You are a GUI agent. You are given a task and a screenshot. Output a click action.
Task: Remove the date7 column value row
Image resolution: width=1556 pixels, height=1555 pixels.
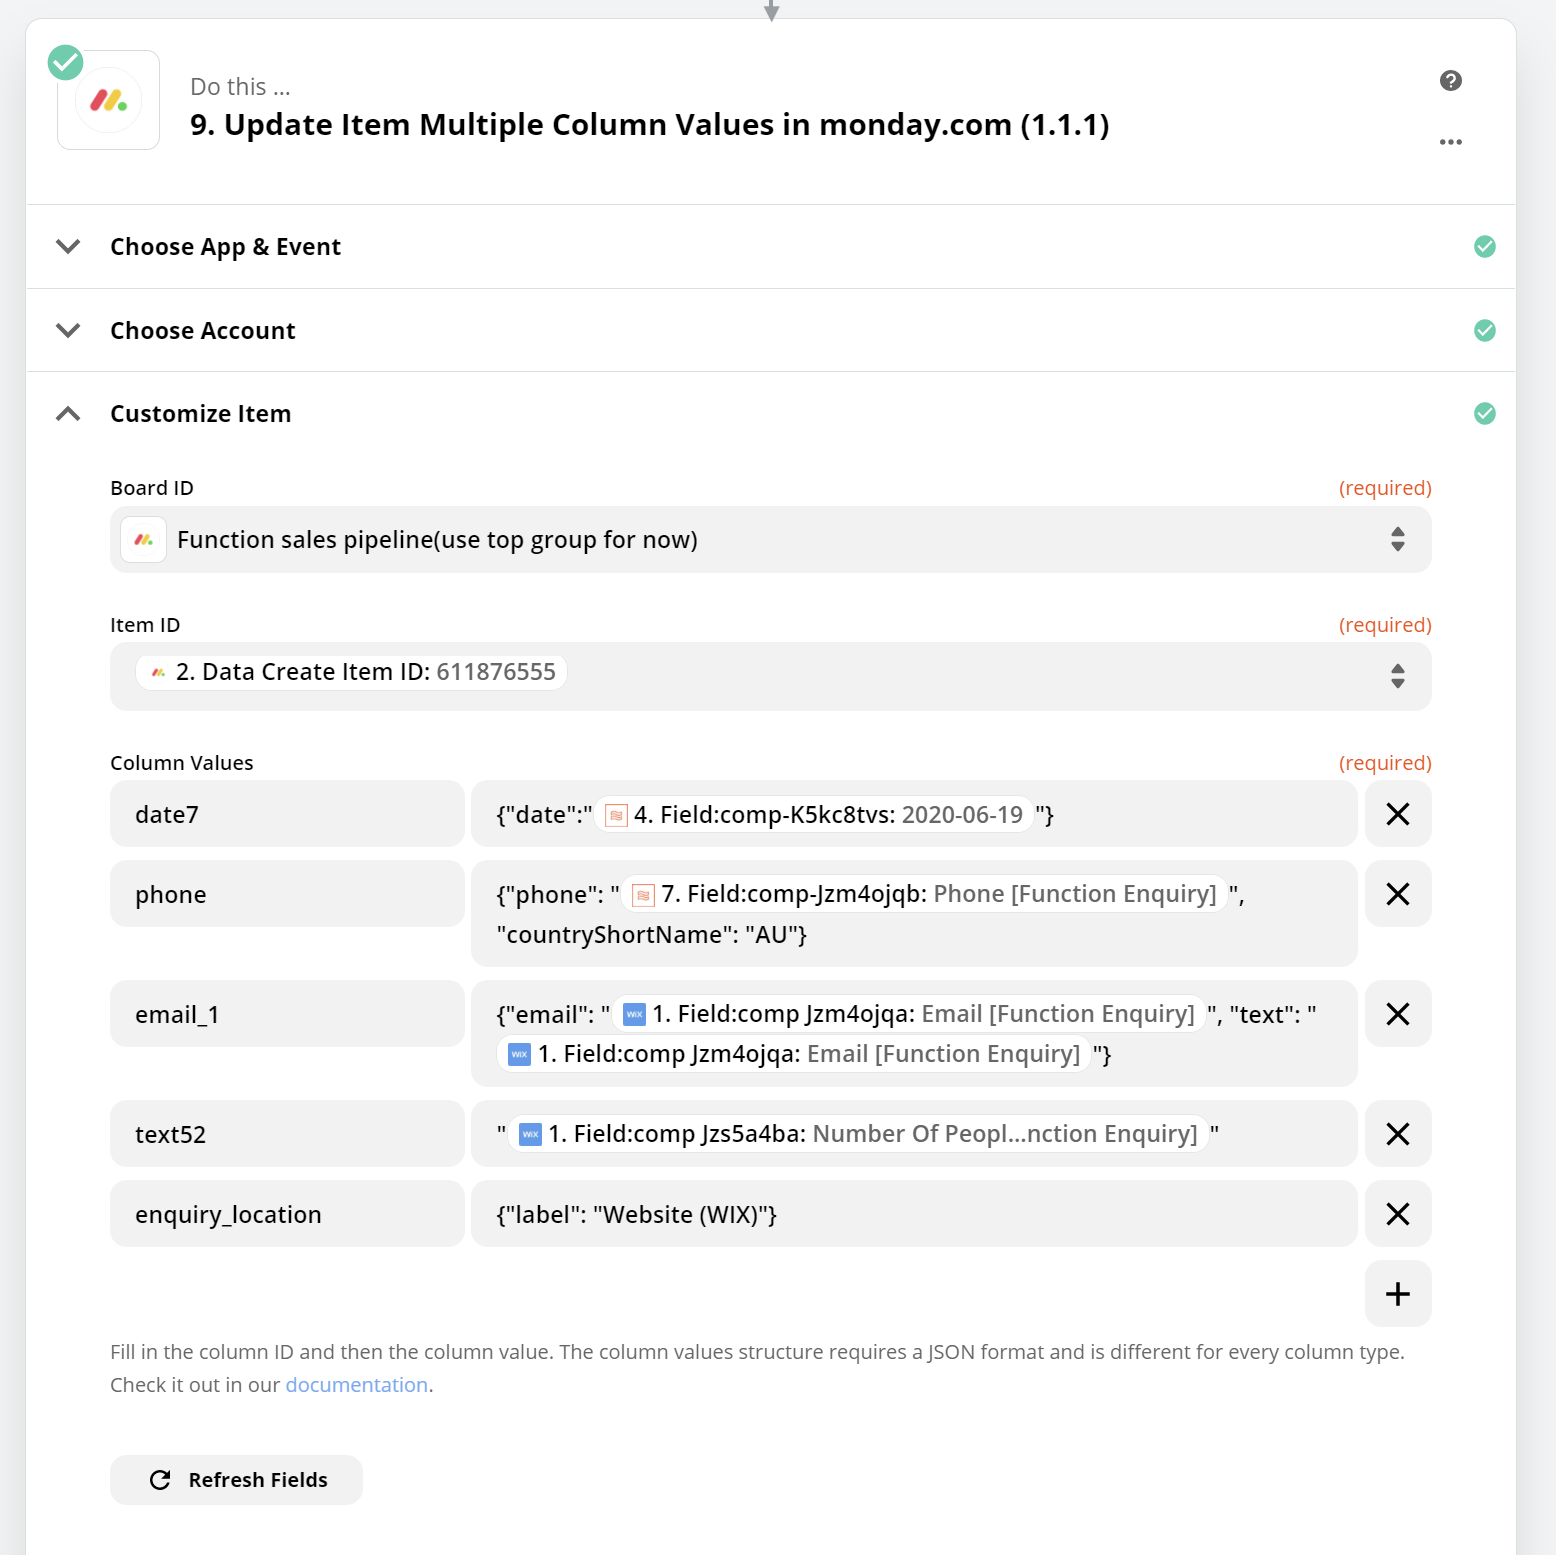[1397, 814]
